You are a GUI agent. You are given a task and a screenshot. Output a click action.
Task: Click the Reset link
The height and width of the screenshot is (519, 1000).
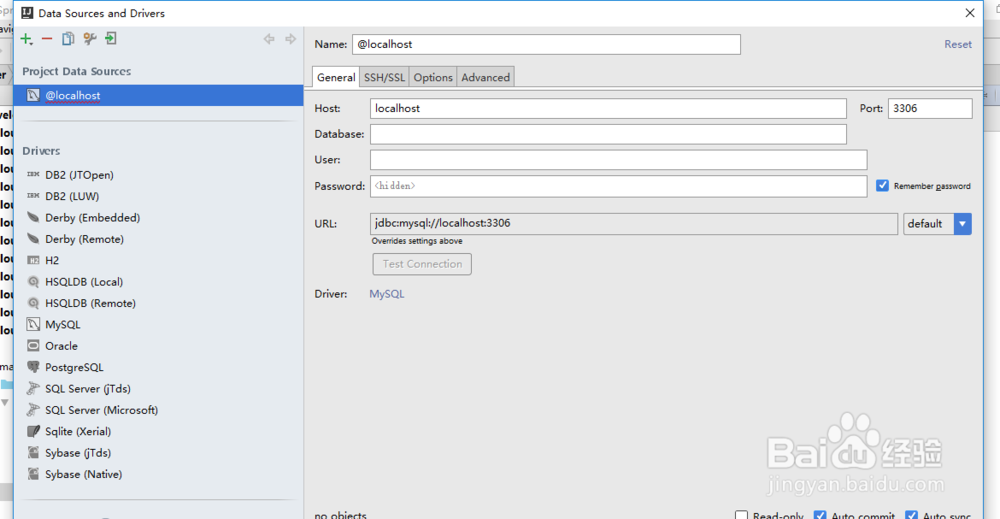click(x=957, y=44)
